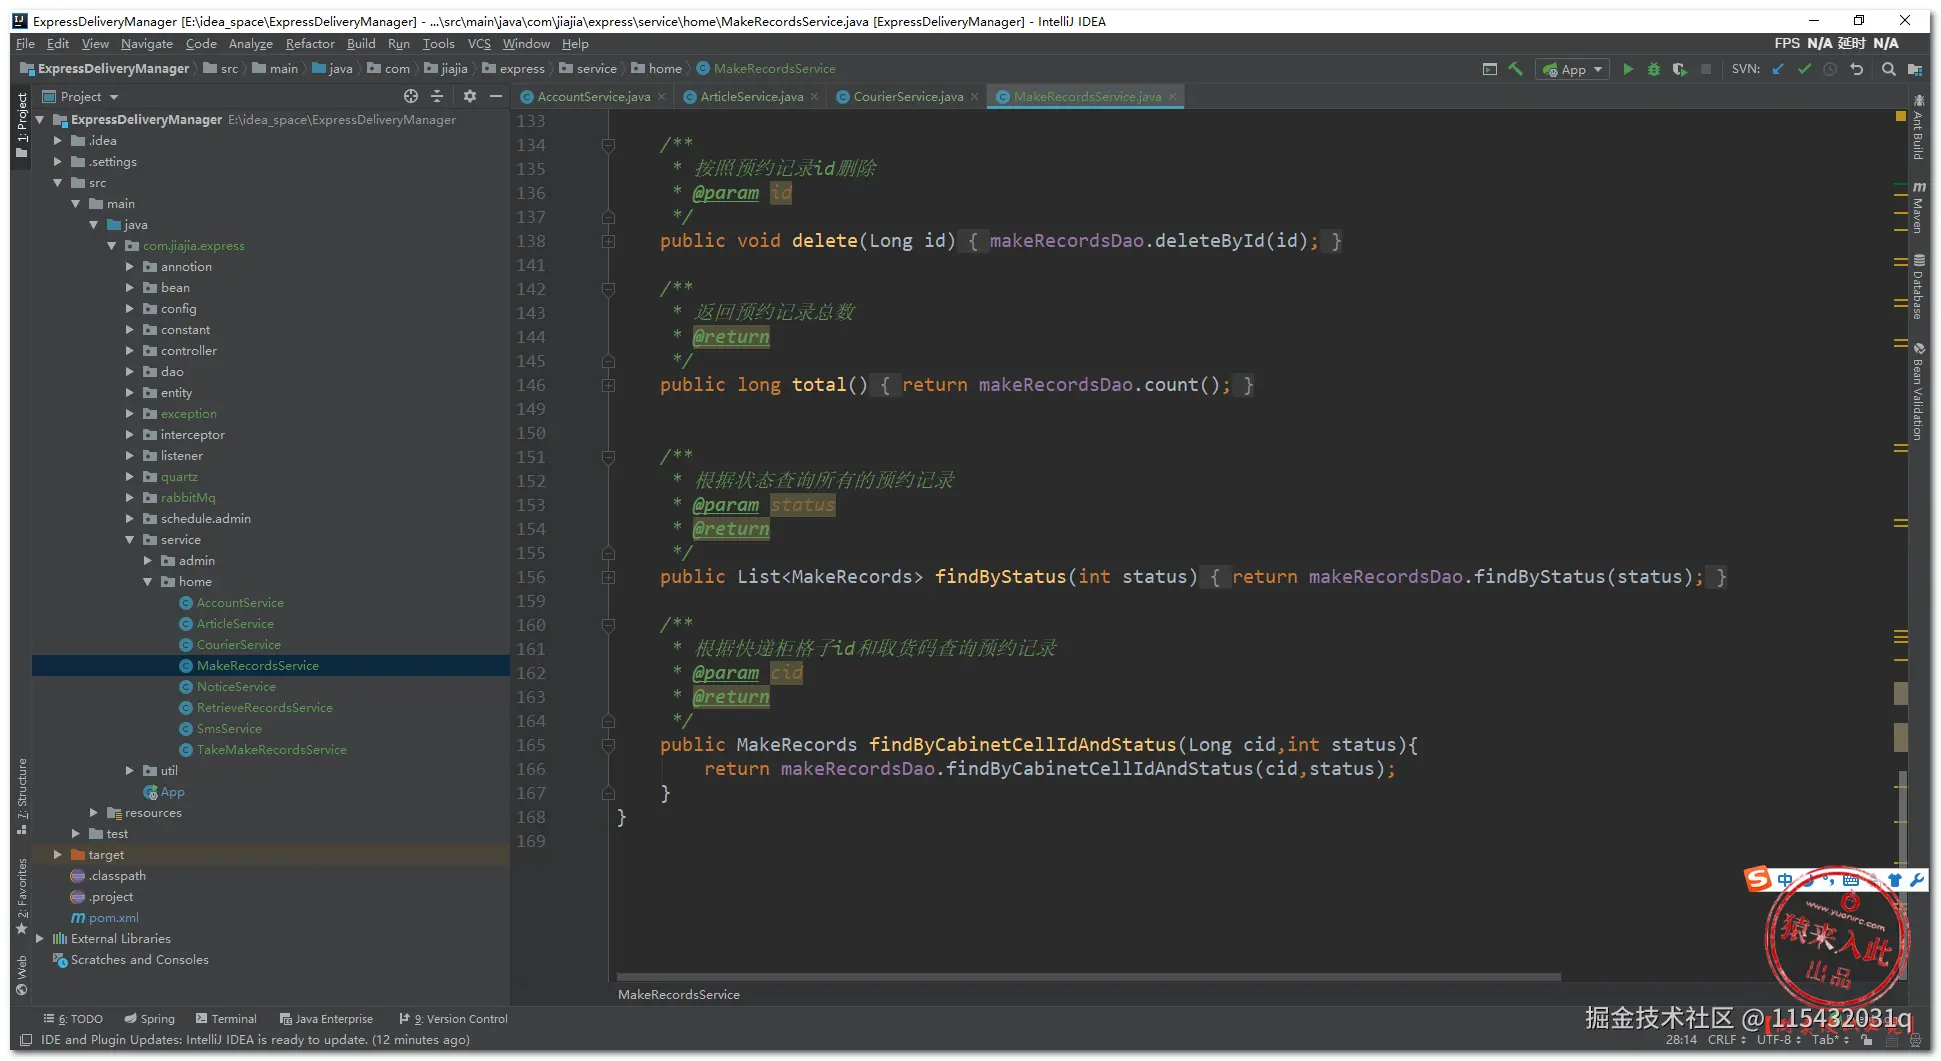Open the VCS menu
Viewport: 1941px width, 1061px height.
[479, 44]
